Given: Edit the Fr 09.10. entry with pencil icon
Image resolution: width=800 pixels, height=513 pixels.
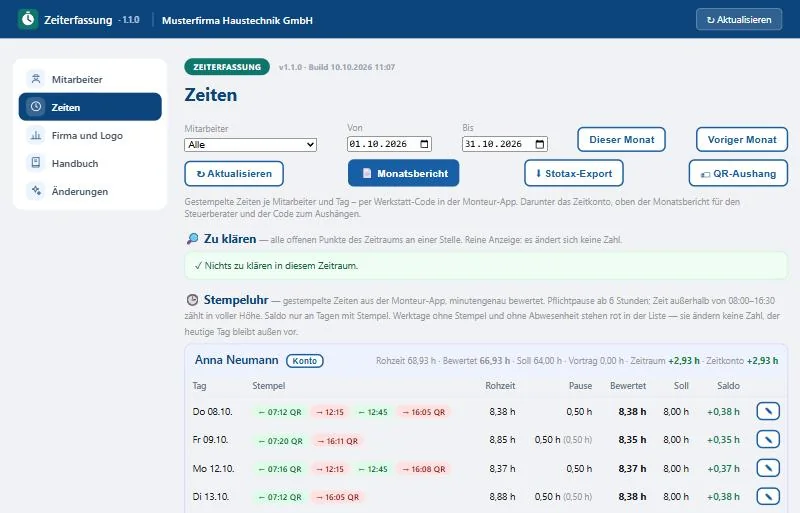Looking at the screenshot, I should (x=768, y=439).
